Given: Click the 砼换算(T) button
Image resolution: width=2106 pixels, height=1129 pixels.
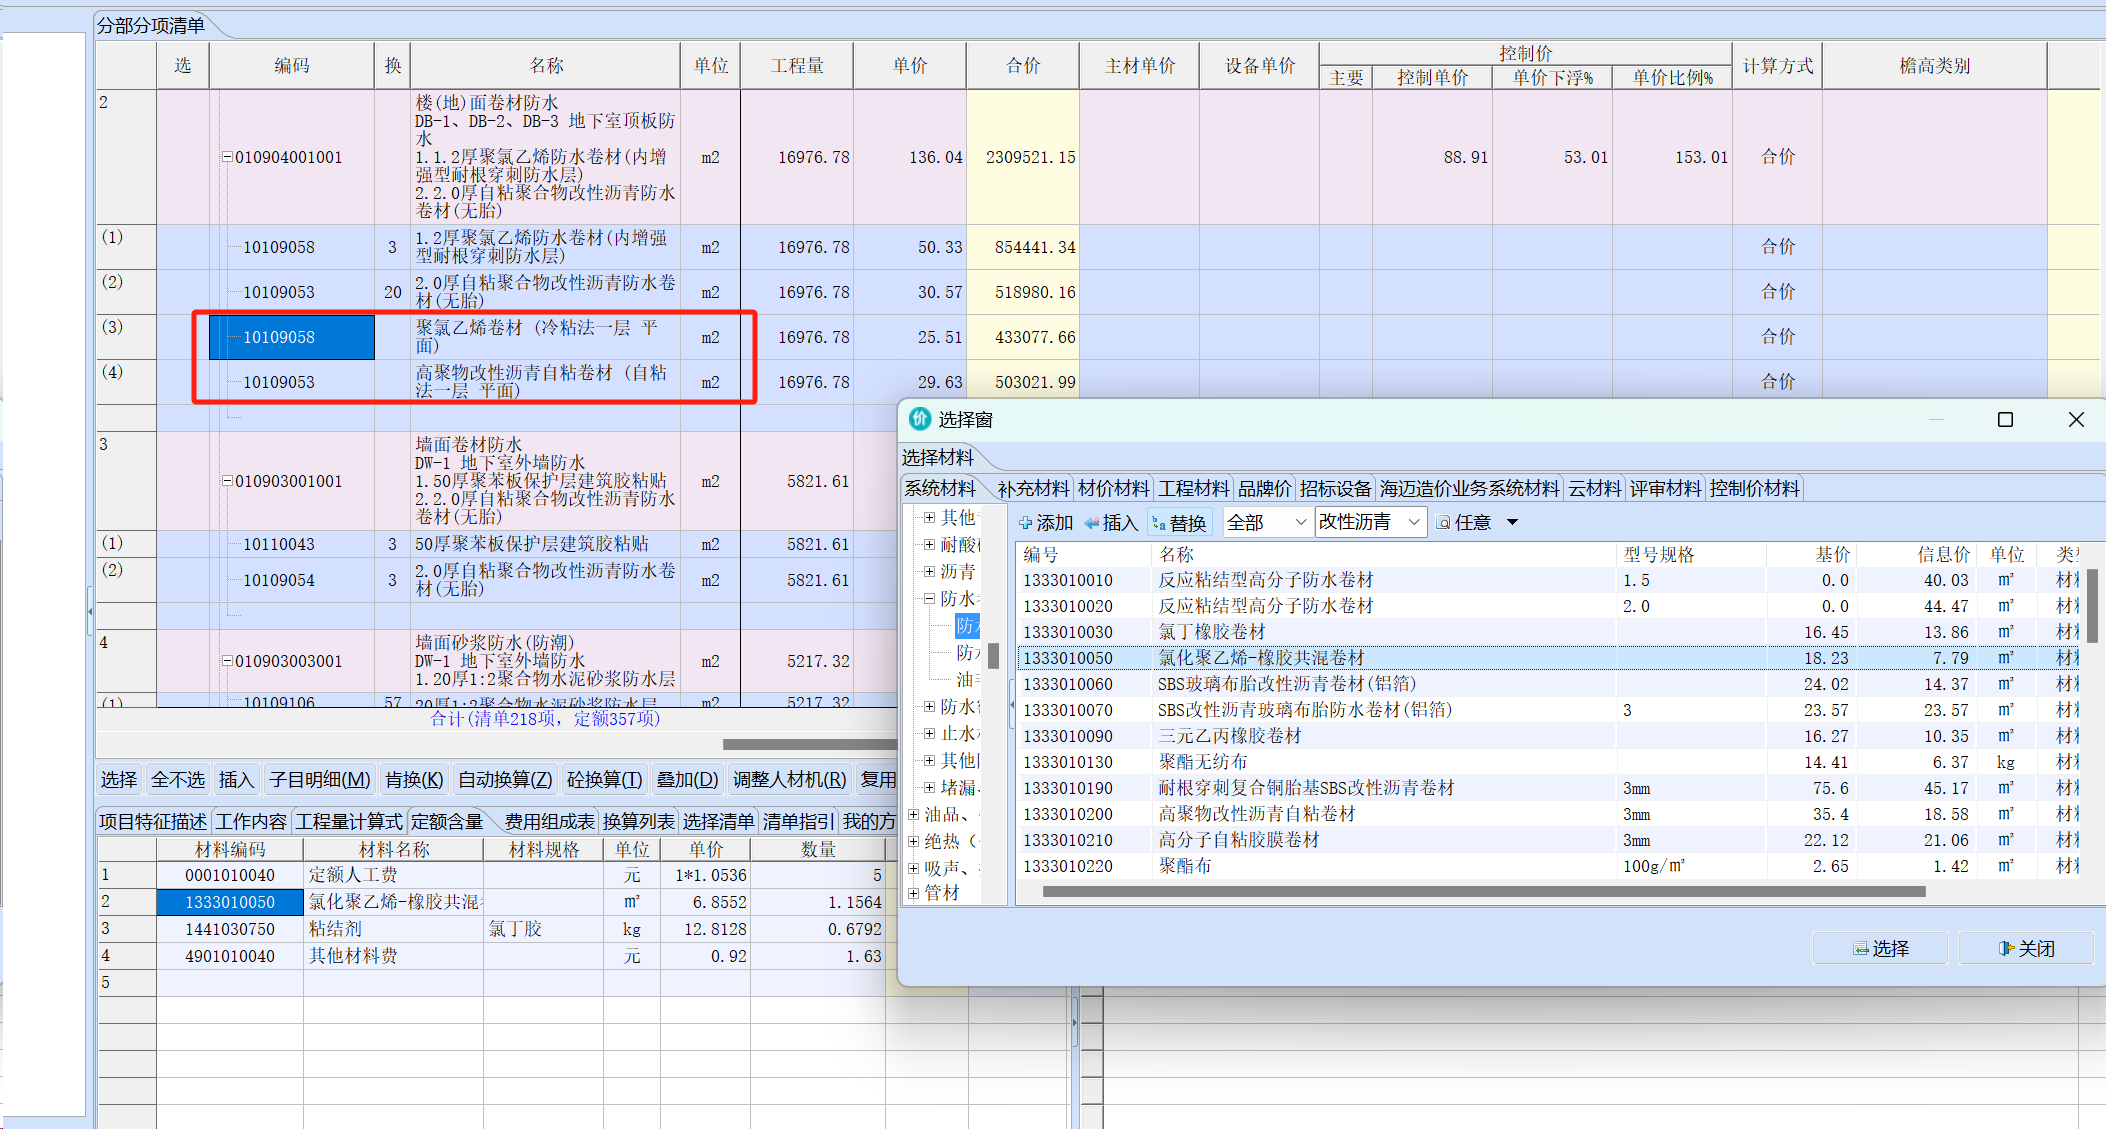Looking at the screenshot, I should pyautogui.click(x=604, y=779).
